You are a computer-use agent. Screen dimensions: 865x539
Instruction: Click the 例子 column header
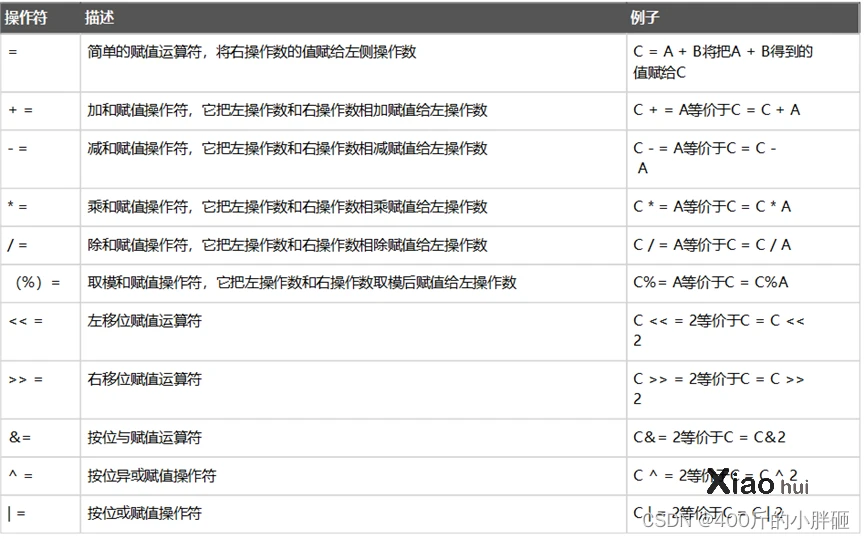click(x=645, y=18)
